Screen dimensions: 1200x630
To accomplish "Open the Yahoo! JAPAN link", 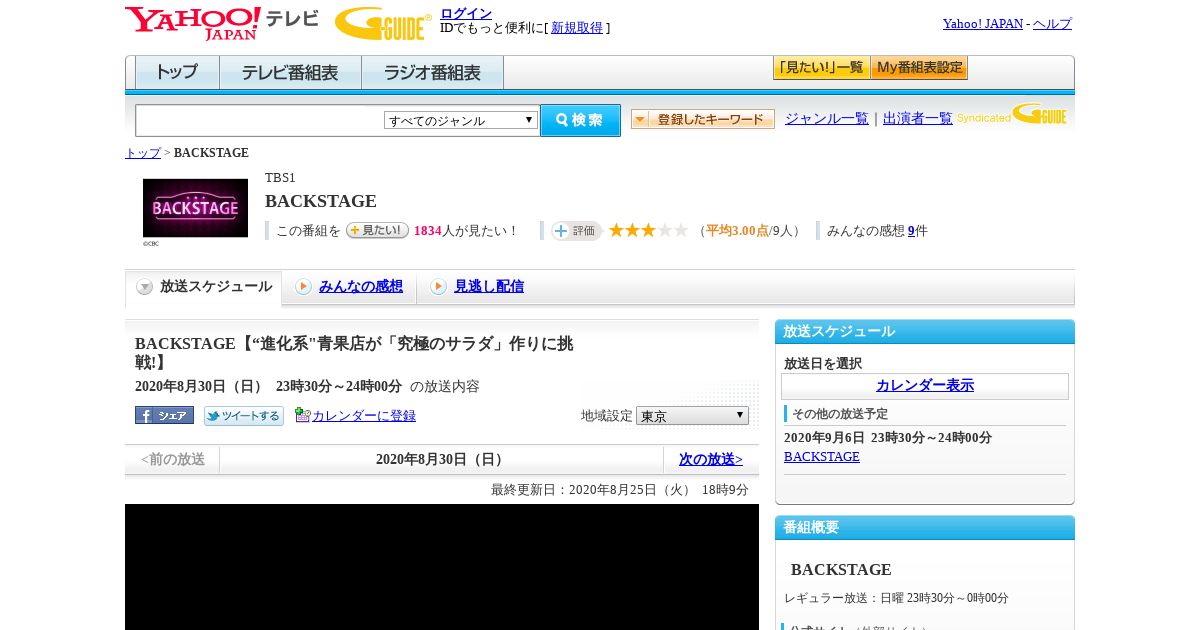I will coord(983,24).
